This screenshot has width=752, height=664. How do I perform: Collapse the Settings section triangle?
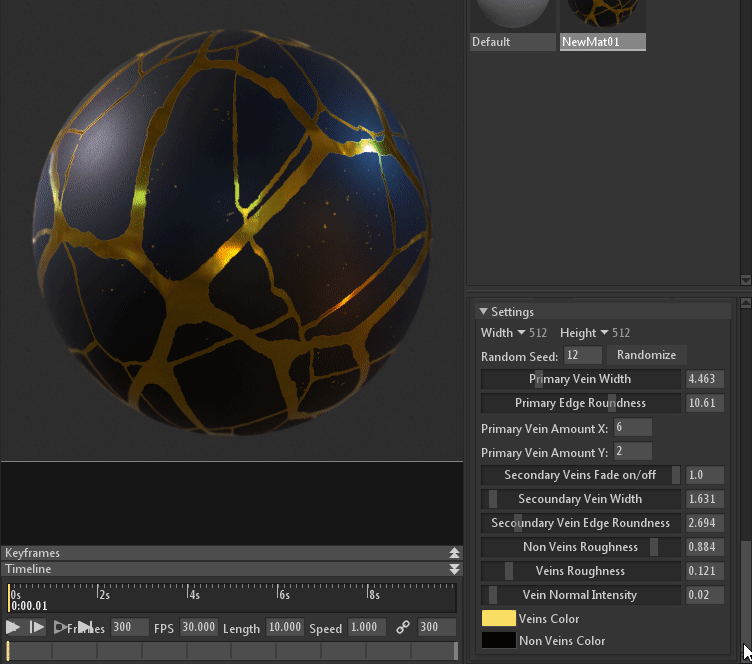(x=483, y=312)
